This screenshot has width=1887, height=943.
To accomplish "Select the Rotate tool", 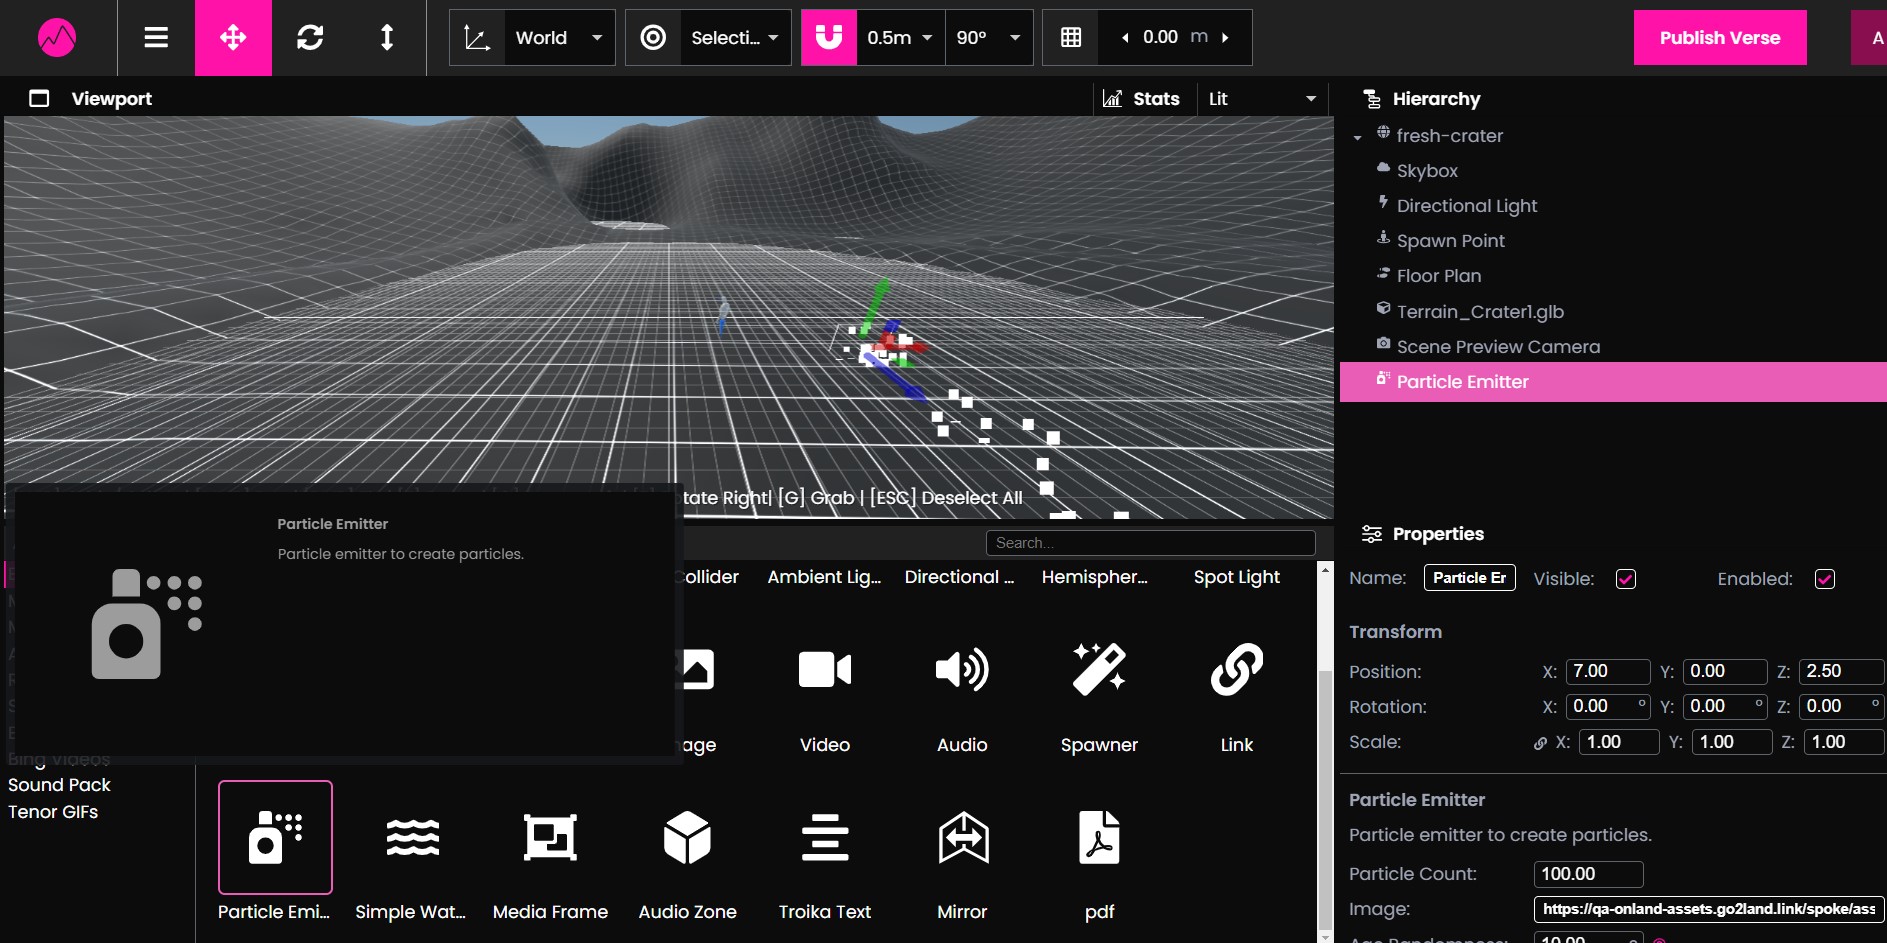I will [310, 38].
